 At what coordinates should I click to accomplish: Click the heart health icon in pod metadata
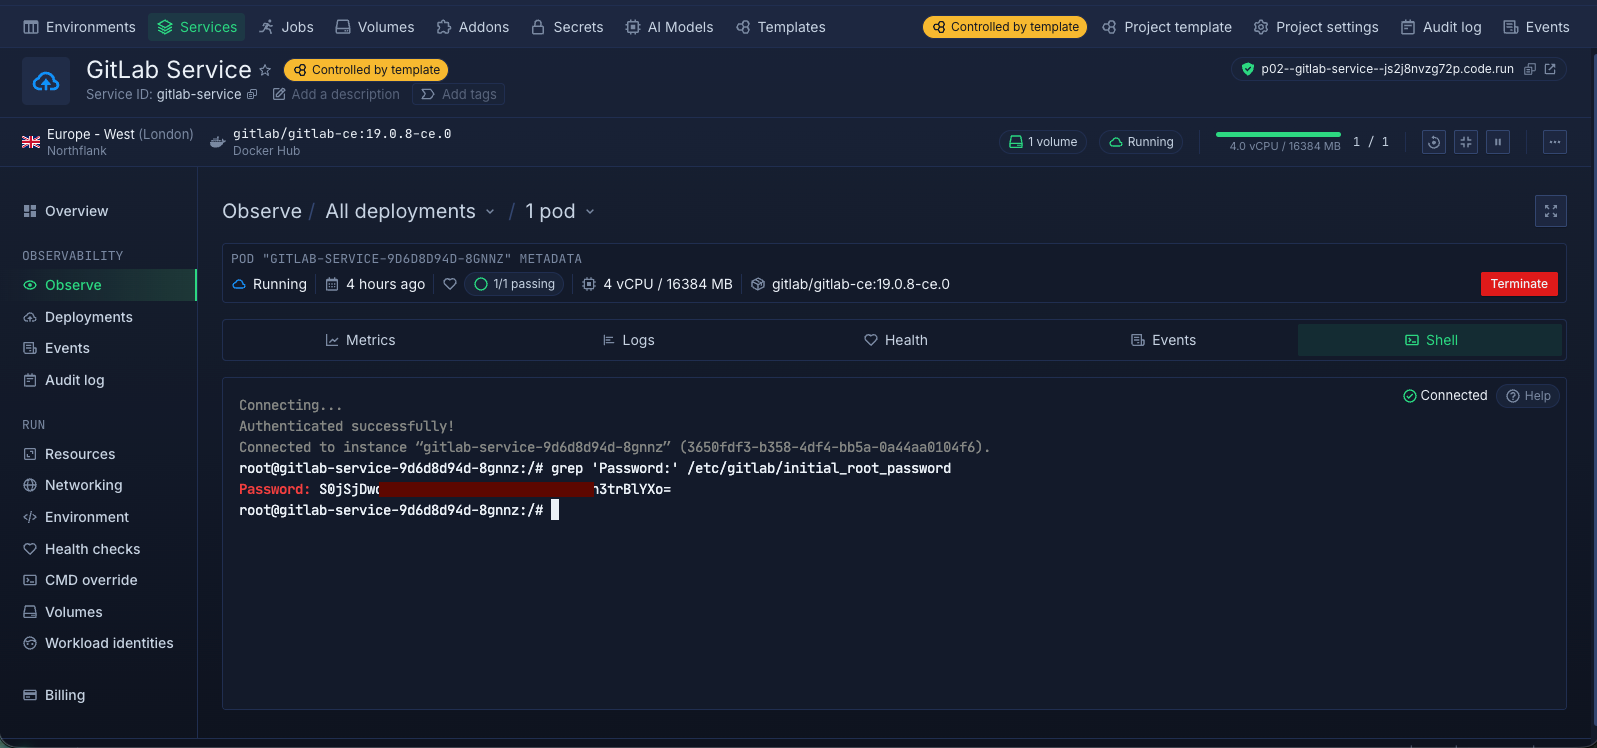click(x=450, y=284)
